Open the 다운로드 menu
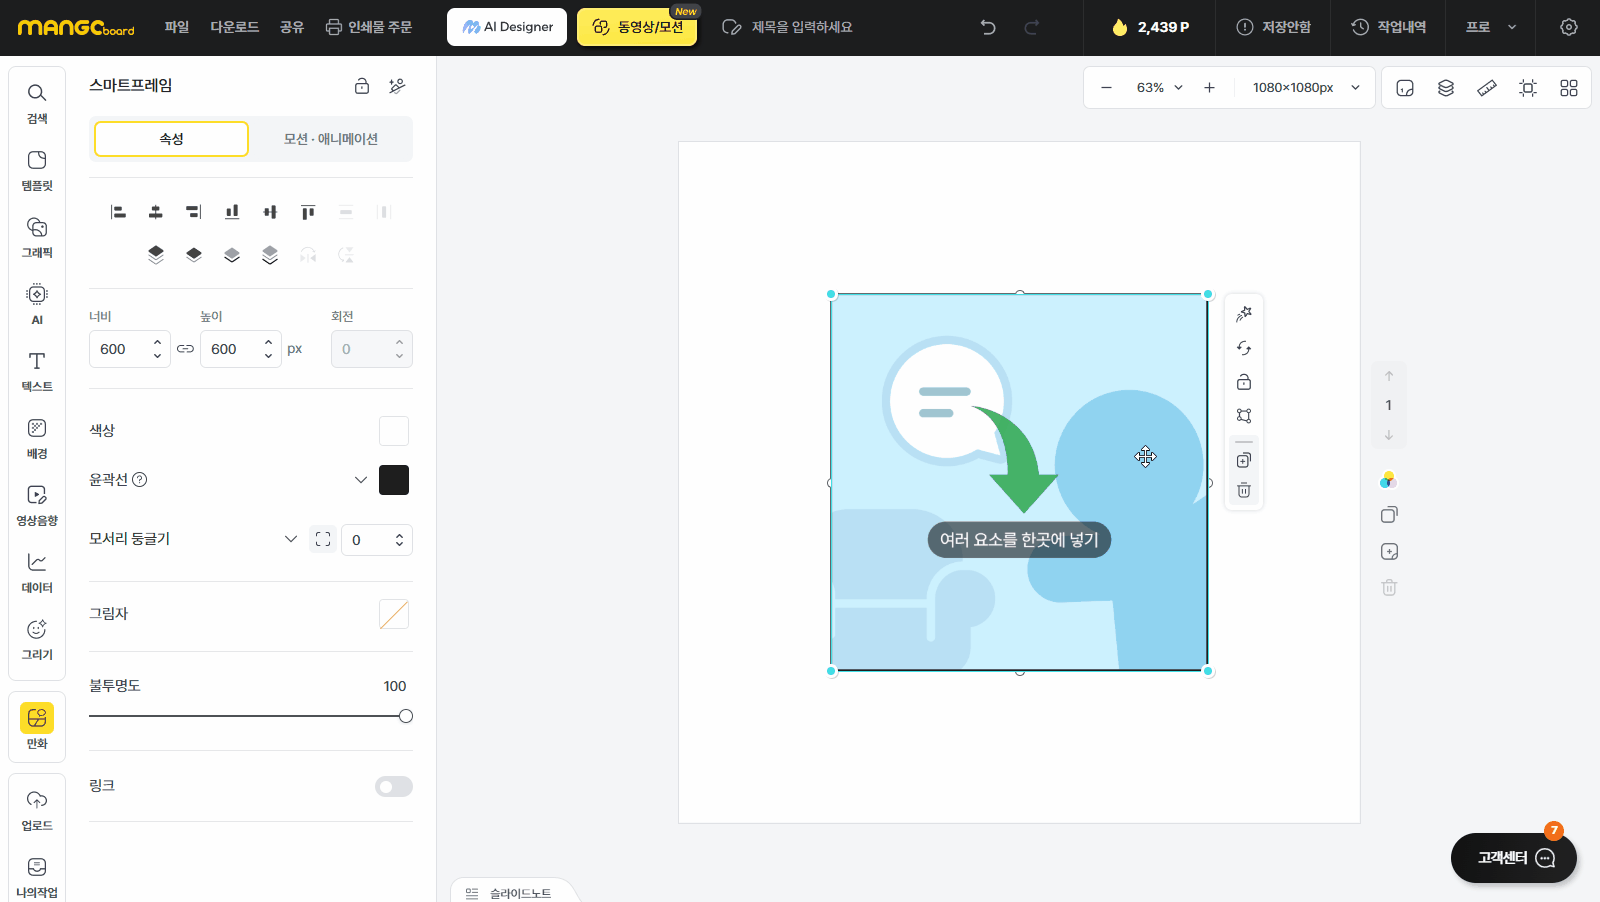Screen dimensions: 1600x902 [235, 27]
